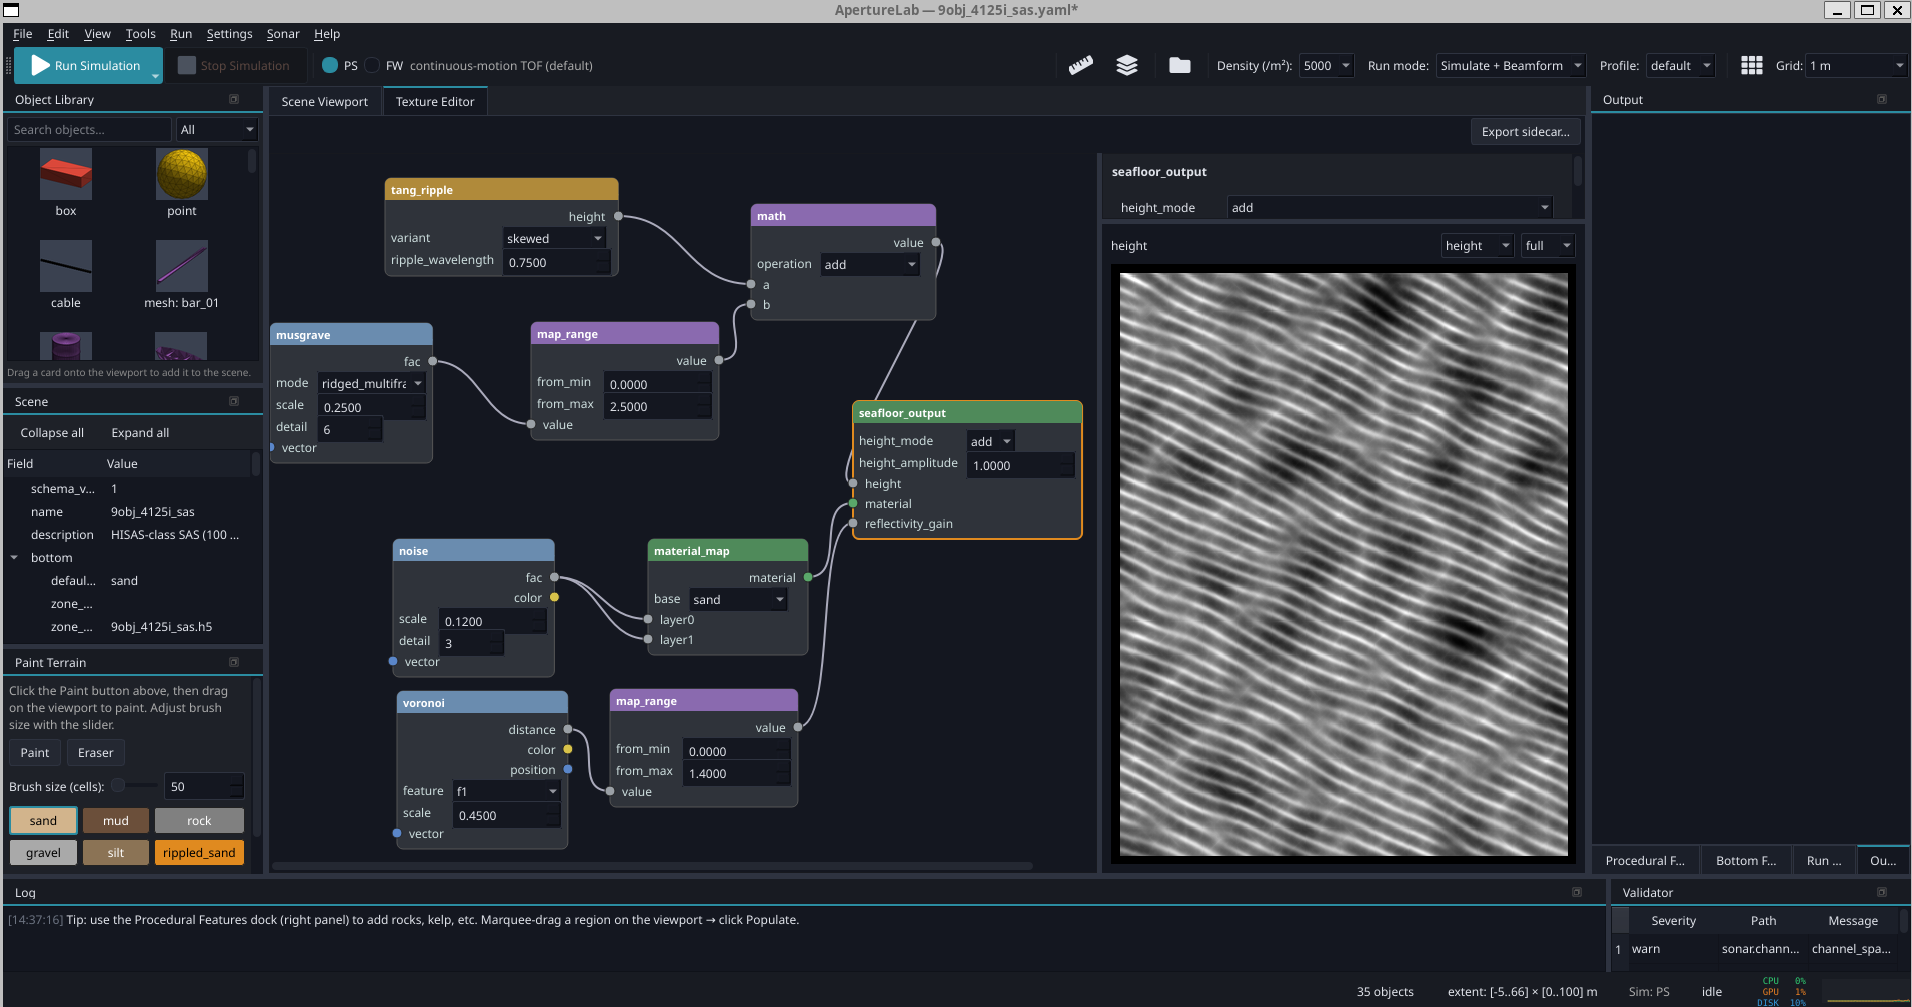The width and height of the screenshot is (1912, 1007).
Task: Switch to the Procedural F... tab
Action: tap(1645, 861)
